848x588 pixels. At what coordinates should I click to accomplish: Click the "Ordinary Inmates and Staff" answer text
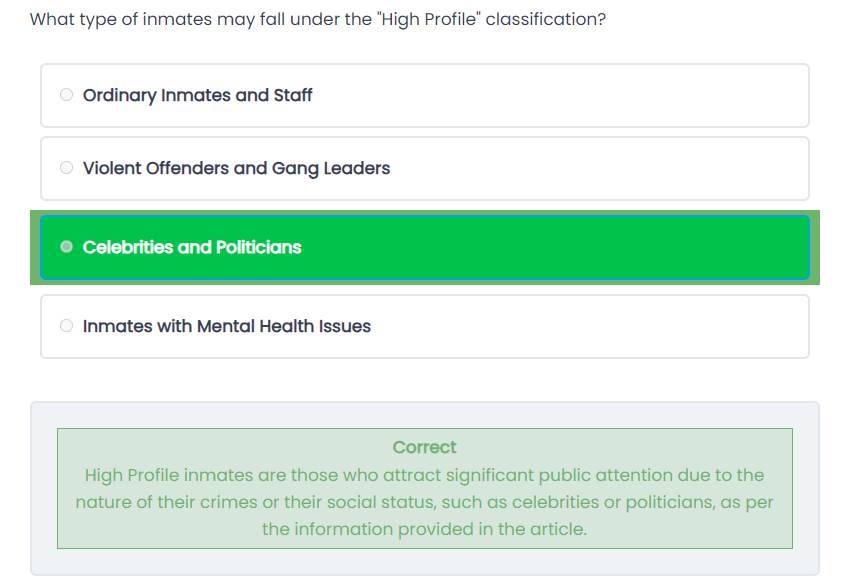tap(197, 95)
